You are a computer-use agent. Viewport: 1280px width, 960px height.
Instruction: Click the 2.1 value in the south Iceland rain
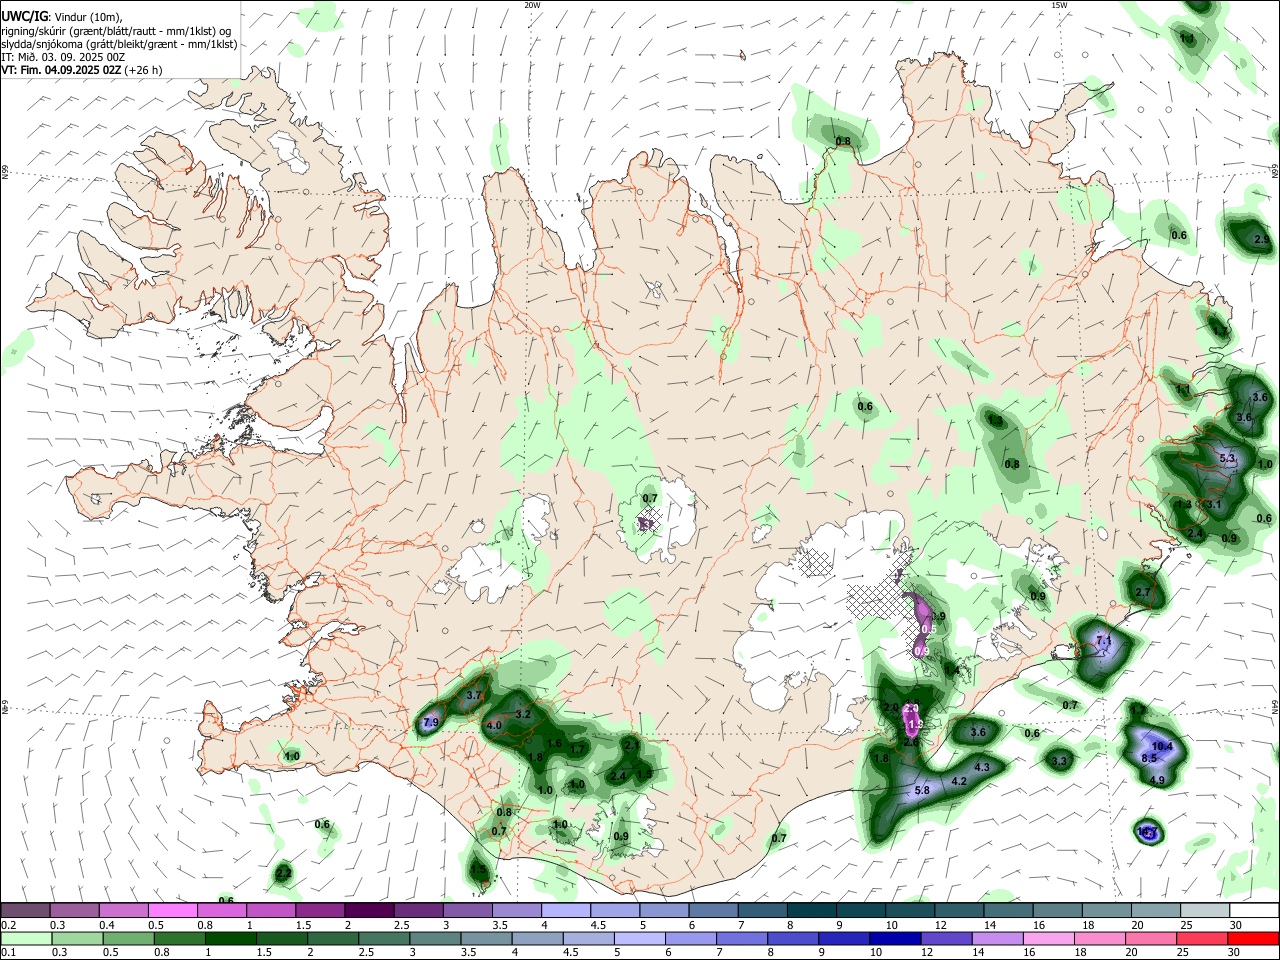(631, 745)
